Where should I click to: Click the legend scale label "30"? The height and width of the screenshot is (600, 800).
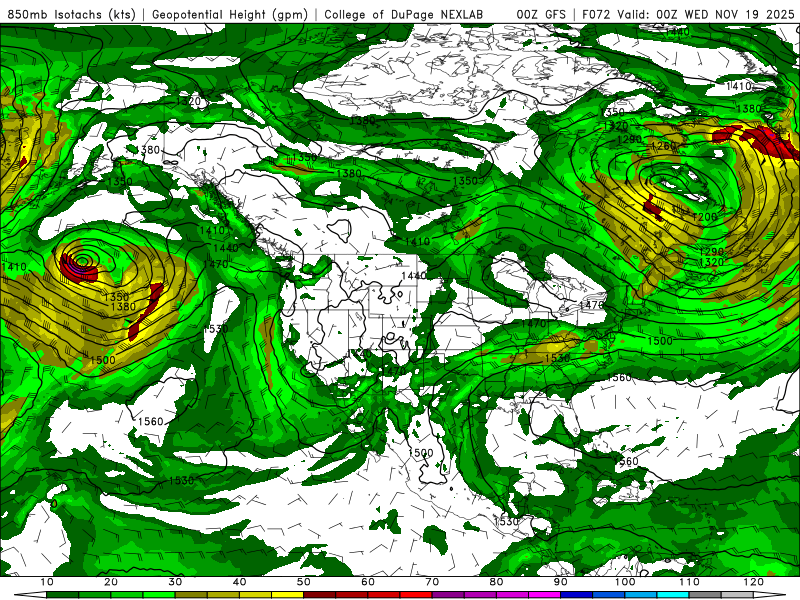click(175, 582)
